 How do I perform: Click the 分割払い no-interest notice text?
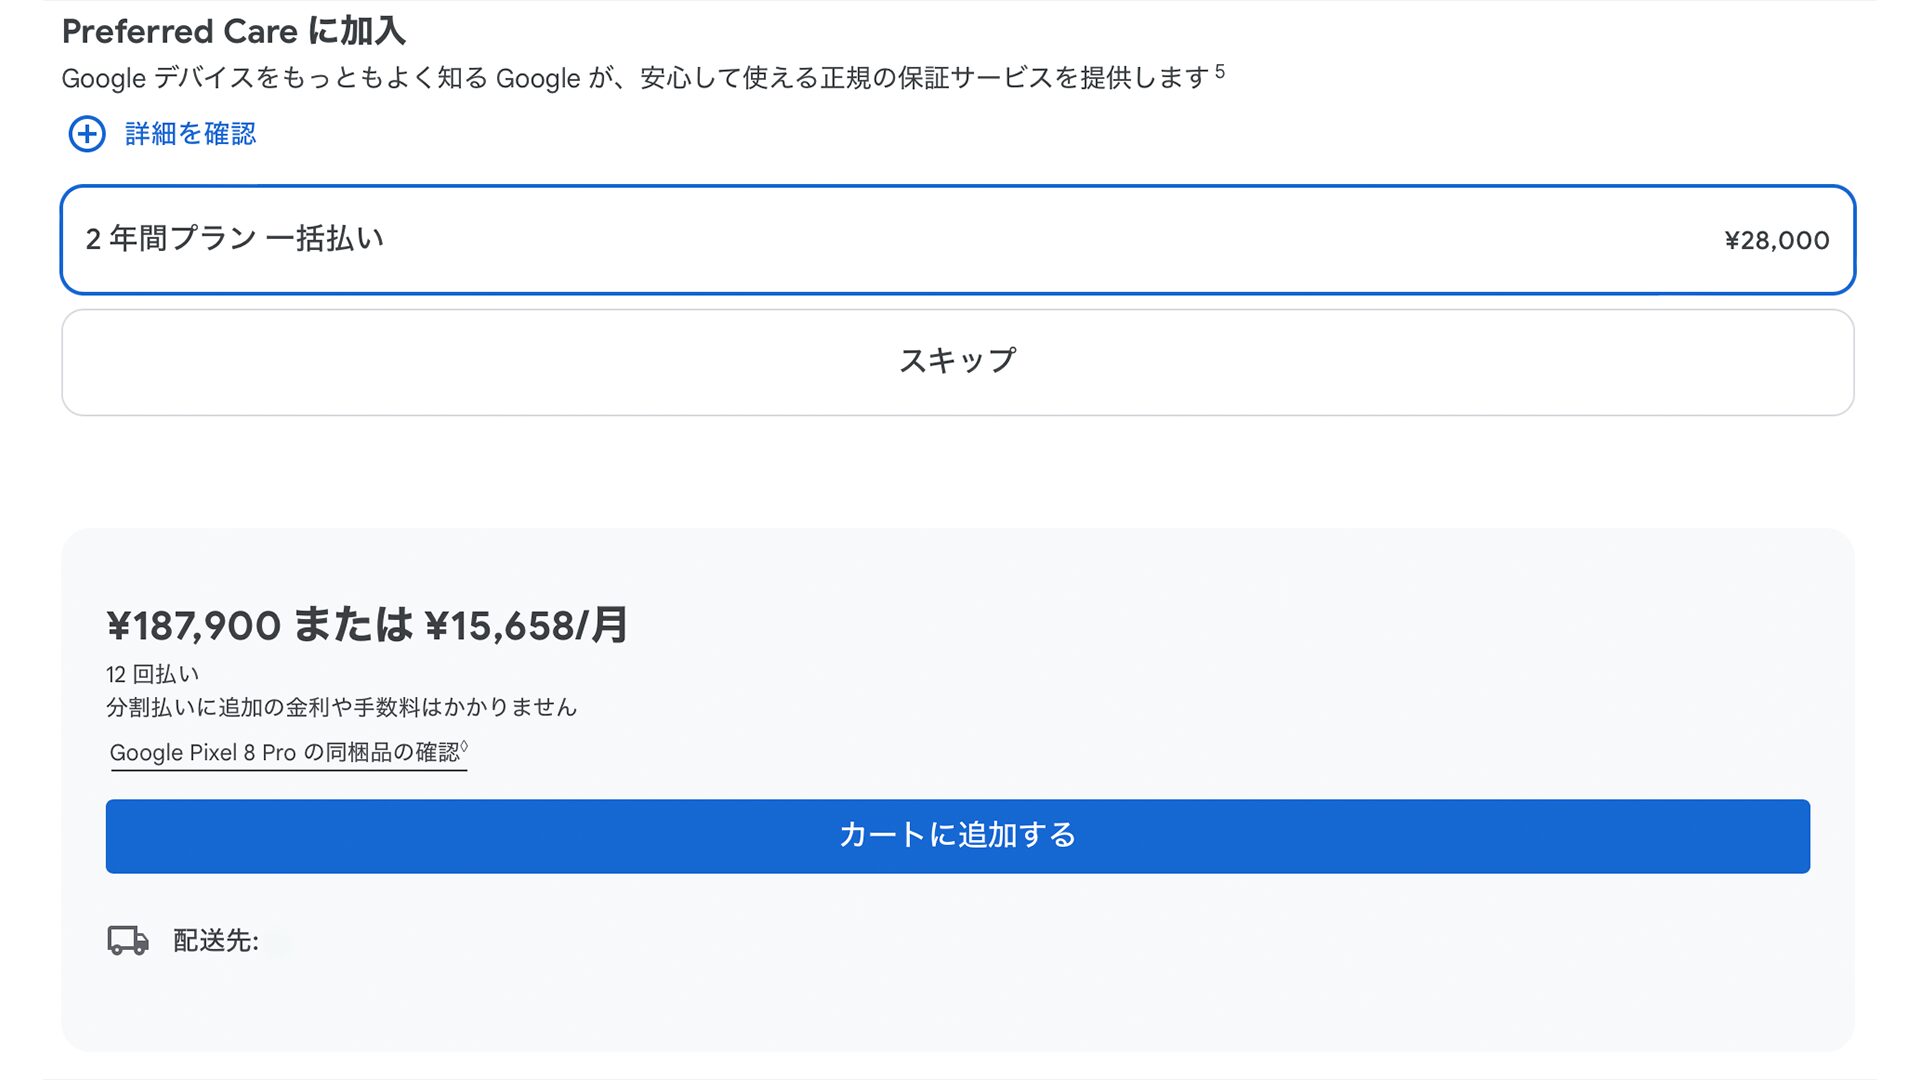click(341, 708)
